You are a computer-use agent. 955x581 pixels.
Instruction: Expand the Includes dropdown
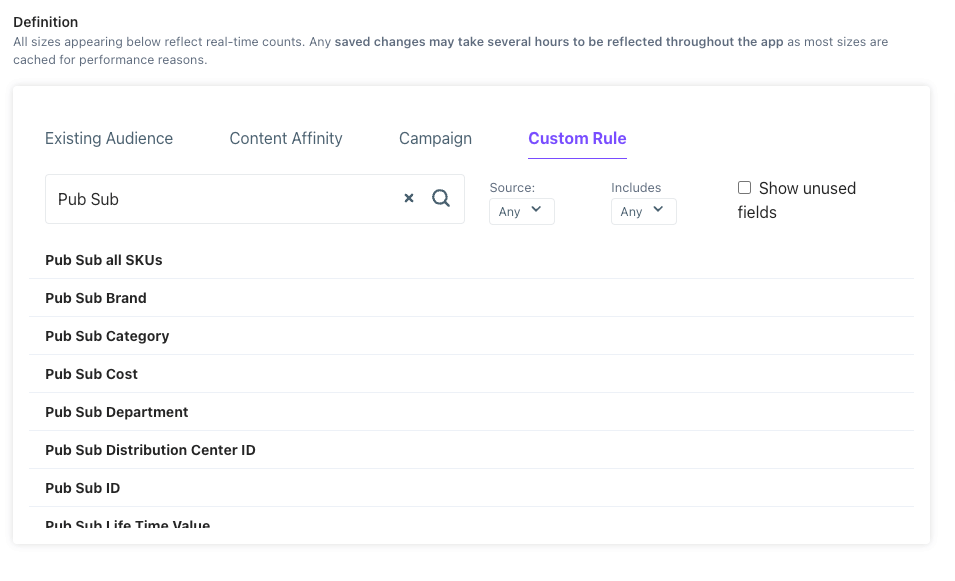coord(643,211)
